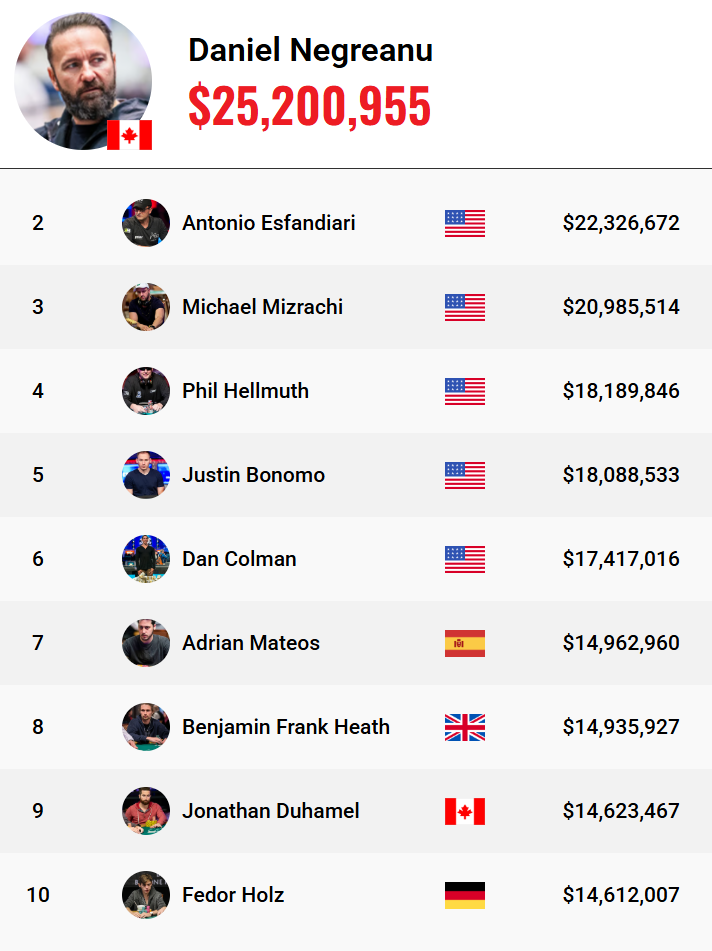Click the US flag next to Justin Bonomo
This screenshot has width=712, height=951.
coord(465,475)
